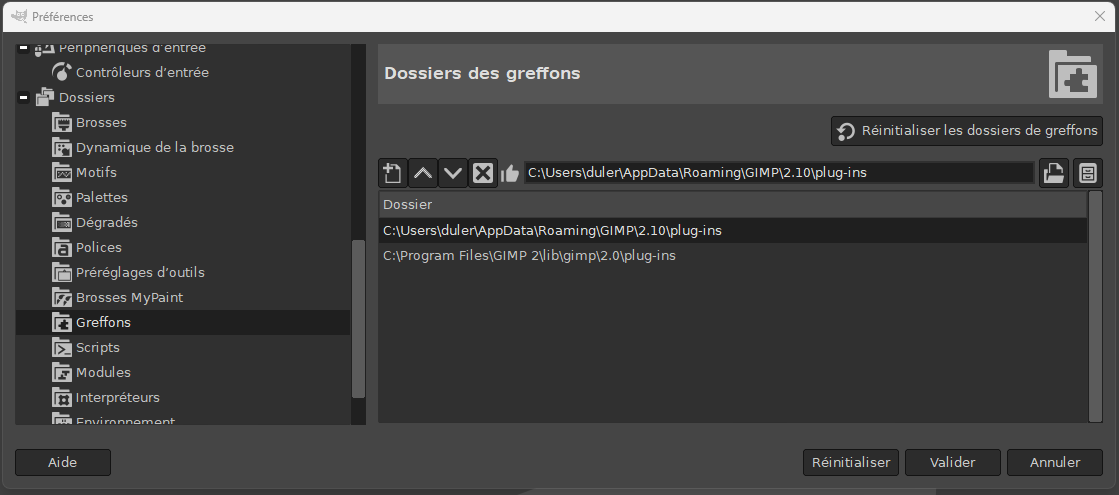Open Interpréteurs folder settings

coord(118,397)
